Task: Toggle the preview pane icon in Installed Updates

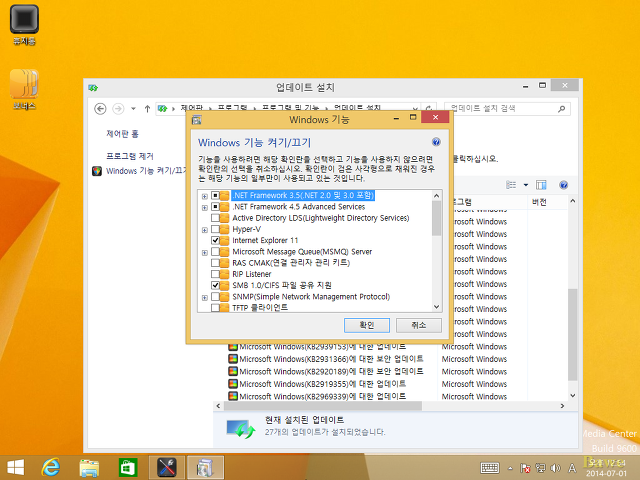Action: point(541,185)
